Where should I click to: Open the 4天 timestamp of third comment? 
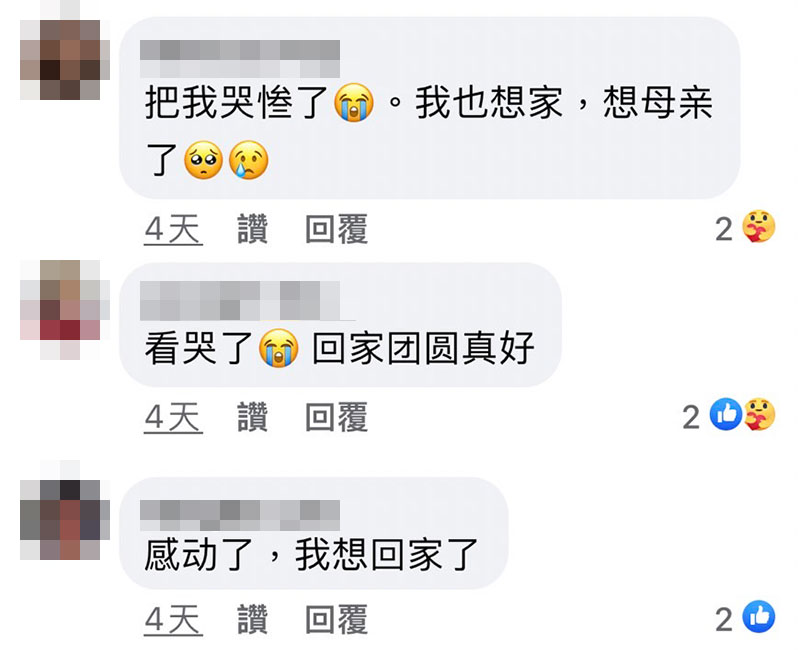(x=173, y=620)
